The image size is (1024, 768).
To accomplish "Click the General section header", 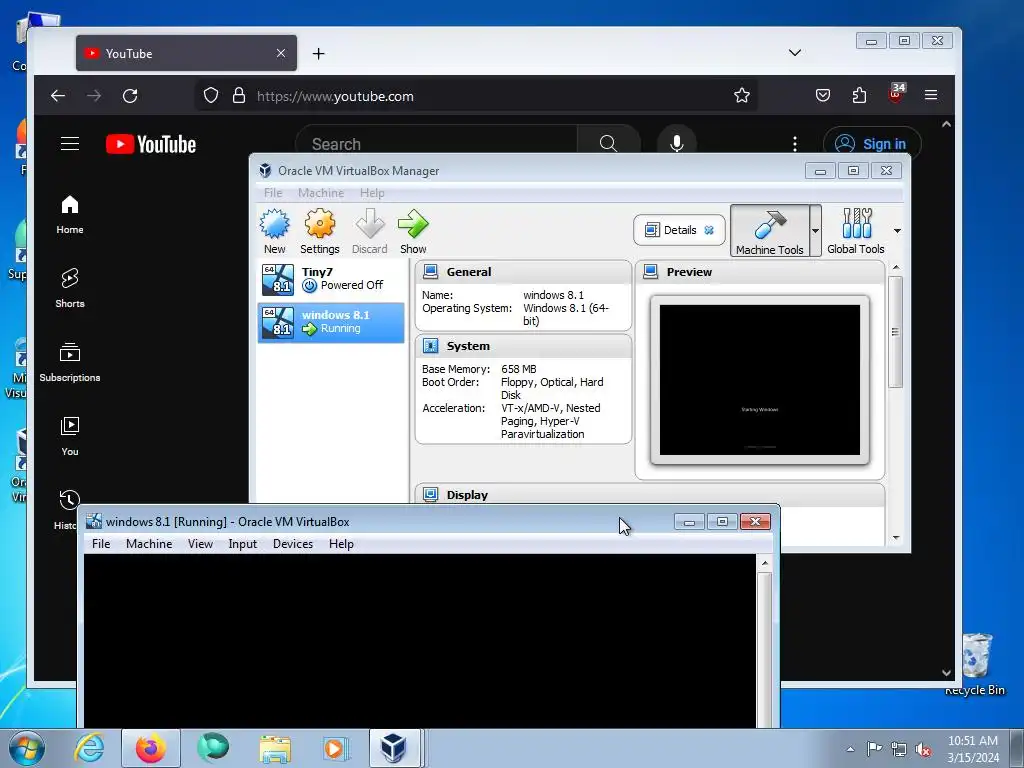I will (x=523, y=272).
